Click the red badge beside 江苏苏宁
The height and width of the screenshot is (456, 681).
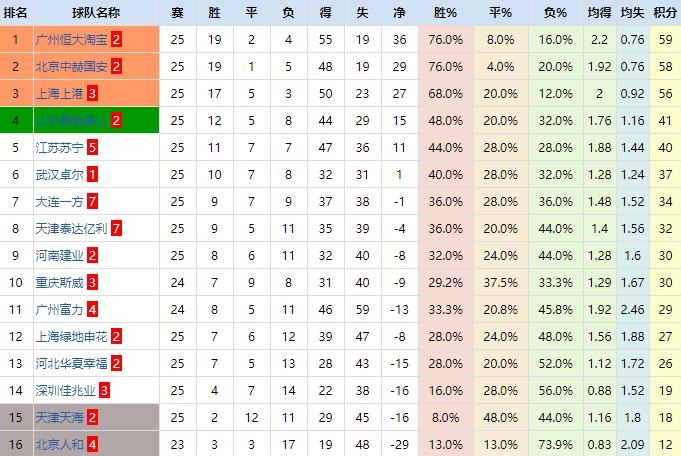click(x=92, y=147)
